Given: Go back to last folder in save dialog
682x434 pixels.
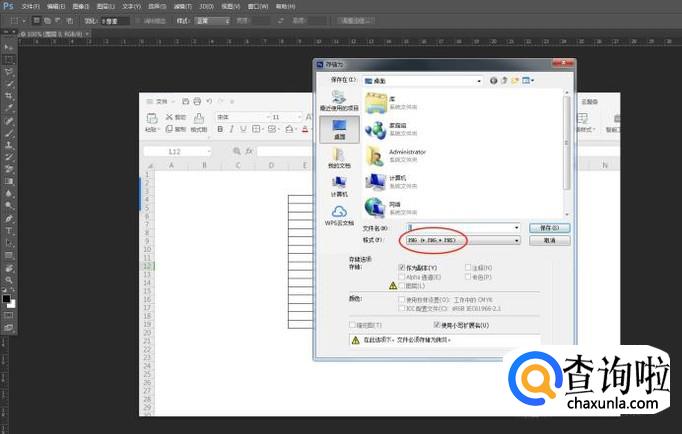Looking at the screenshot, I should [x=493, y=81].
